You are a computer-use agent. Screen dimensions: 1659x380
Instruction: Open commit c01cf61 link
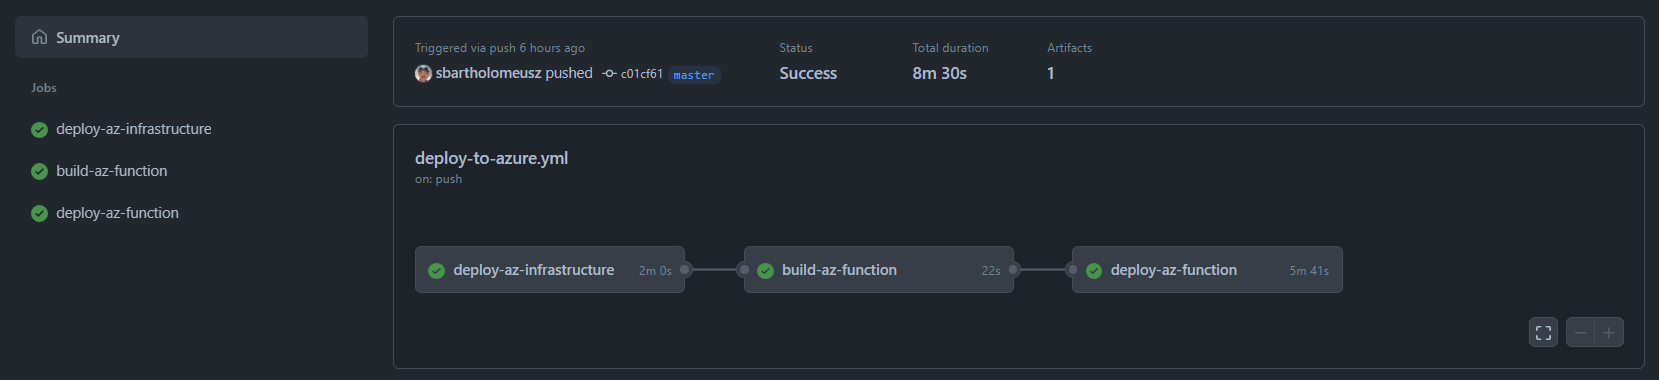[642, 74]
